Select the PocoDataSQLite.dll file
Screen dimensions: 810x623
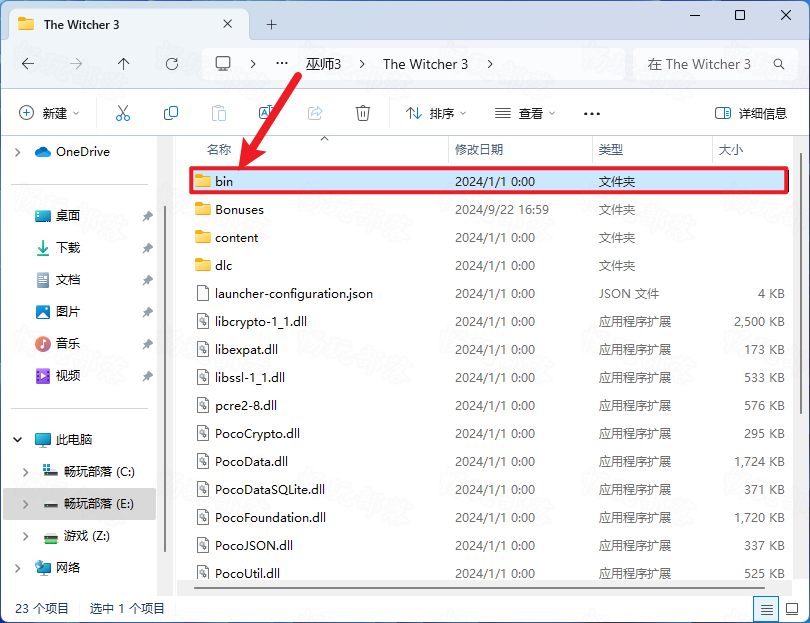(489, 489)
